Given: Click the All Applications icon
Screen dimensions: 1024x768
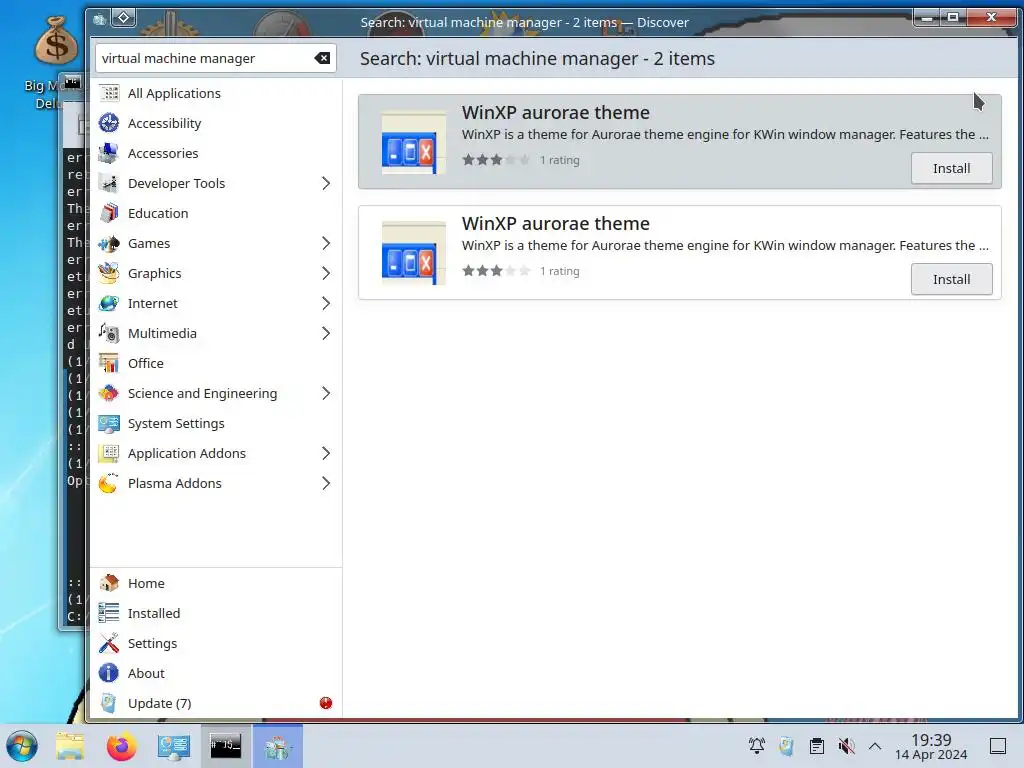Looking at the screenshot, I should tap(109, 93).
